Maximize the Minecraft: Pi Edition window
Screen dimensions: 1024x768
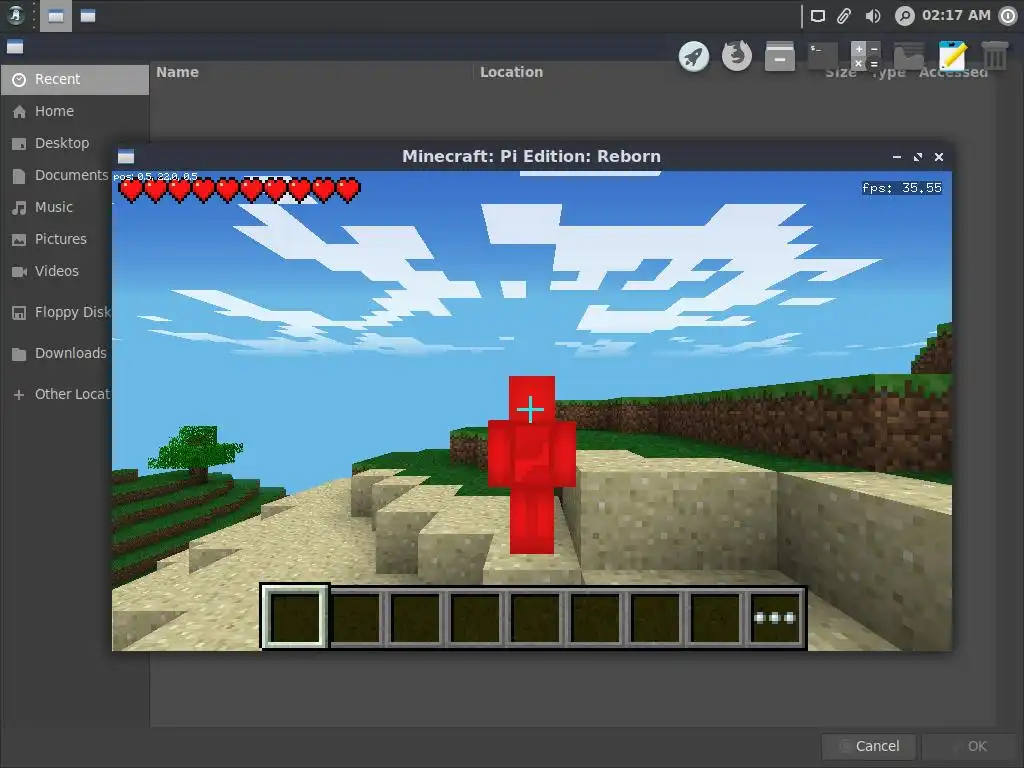(x=918, y=157)
